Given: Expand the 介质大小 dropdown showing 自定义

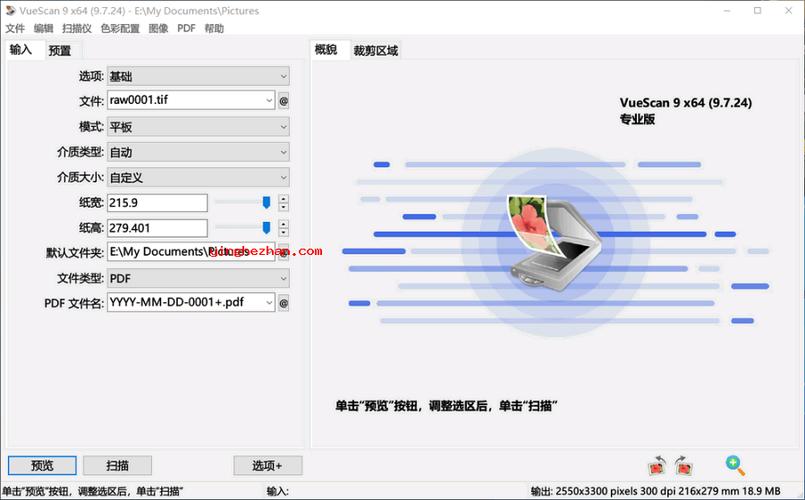Looking at the screenshot, I should (x=198, y=178).
